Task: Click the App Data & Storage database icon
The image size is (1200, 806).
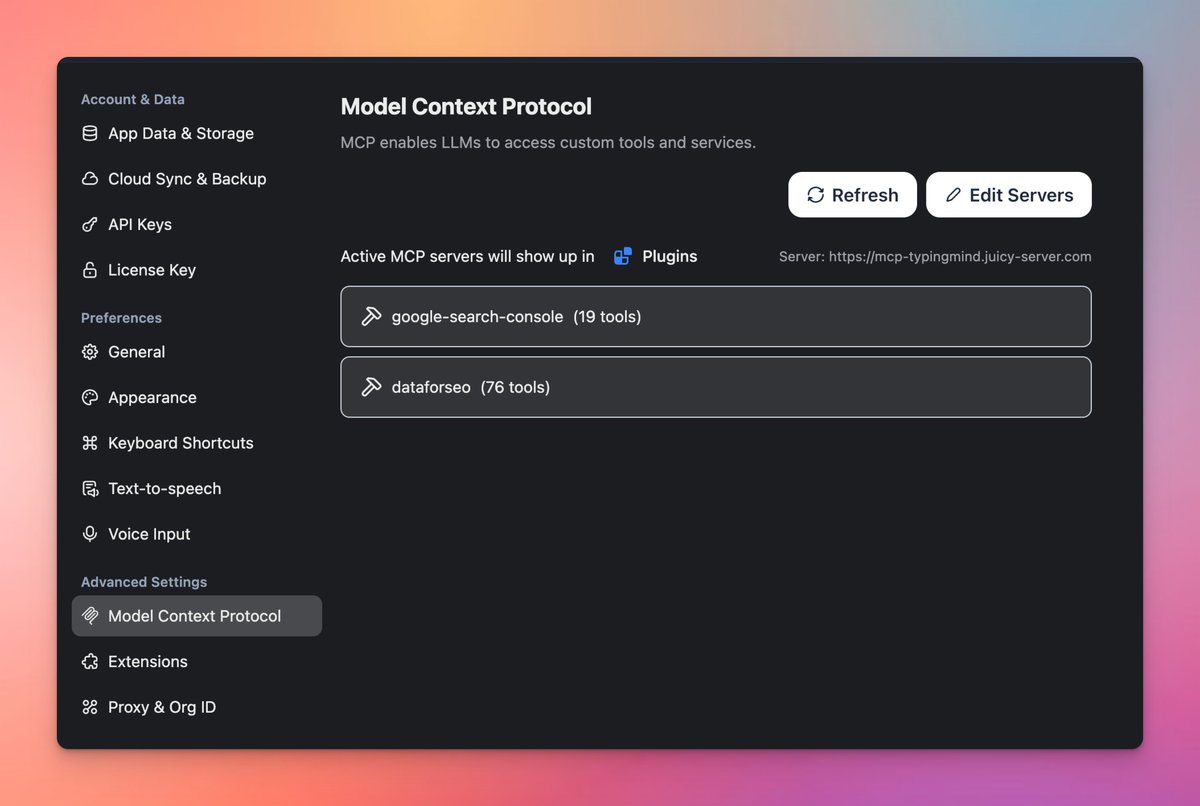Action: point(90,133)
